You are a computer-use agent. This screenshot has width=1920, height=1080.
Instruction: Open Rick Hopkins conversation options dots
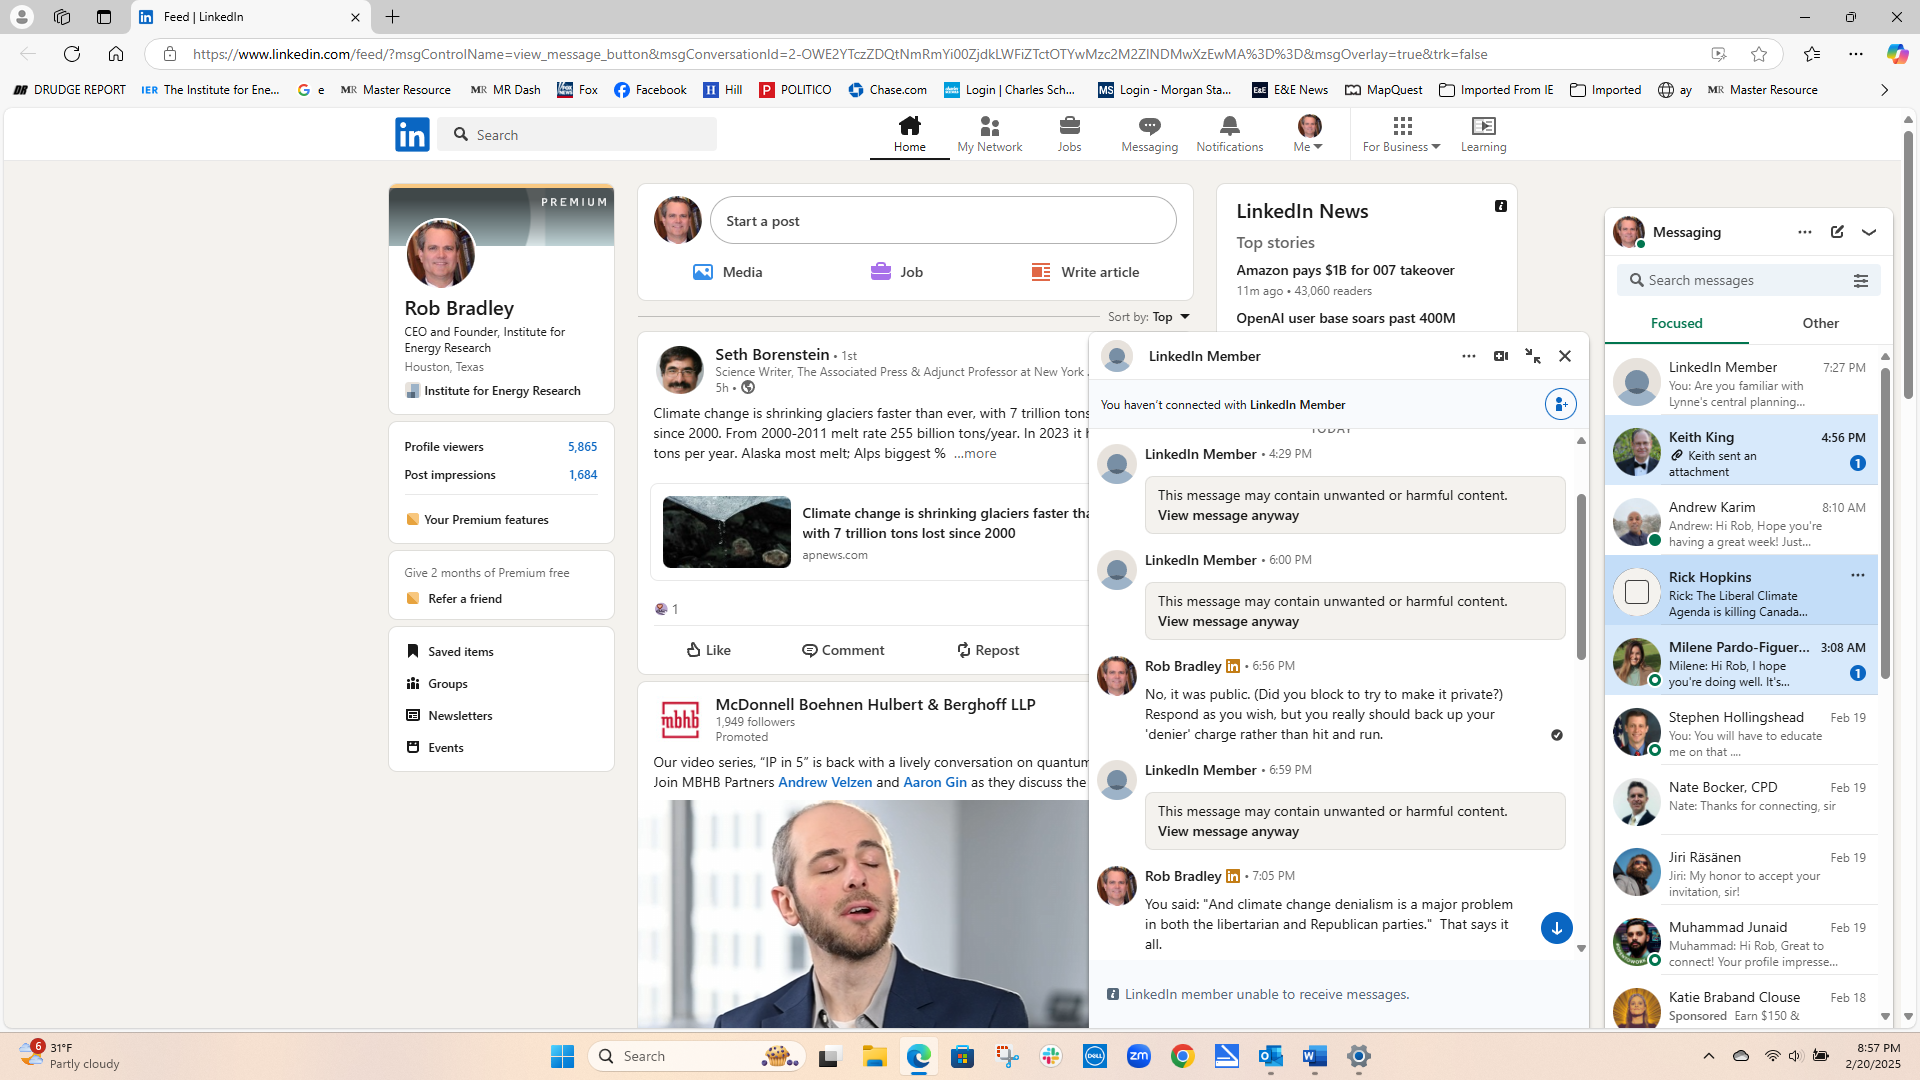coord(1857,575)
